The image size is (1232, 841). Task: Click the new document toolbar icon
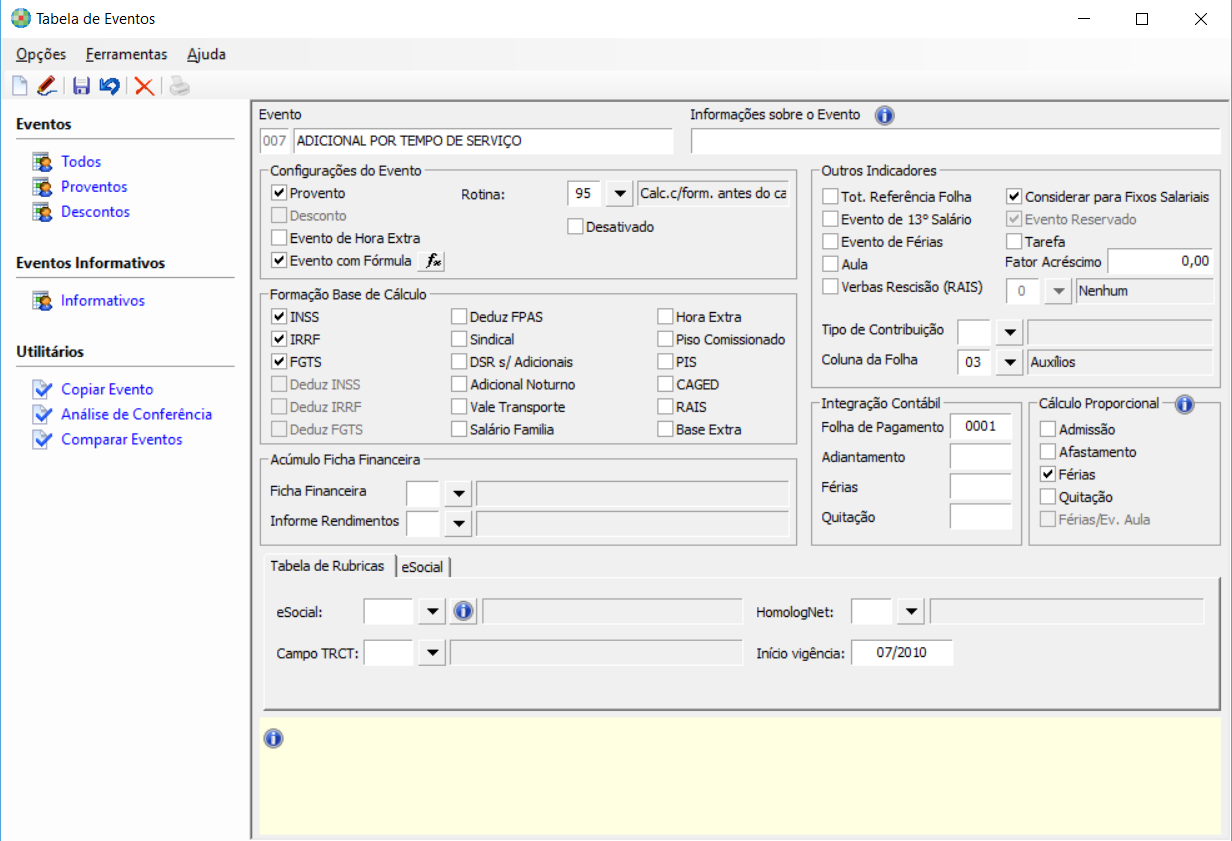[x=19, y=87]
